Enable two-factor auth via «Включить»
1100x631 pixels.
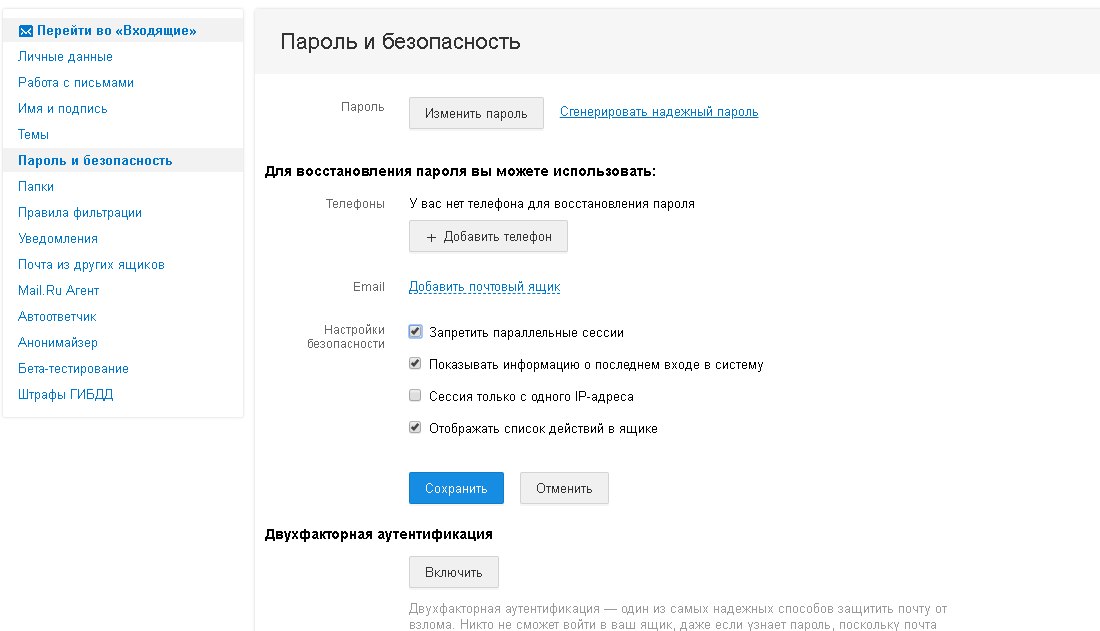pos(453,572)
